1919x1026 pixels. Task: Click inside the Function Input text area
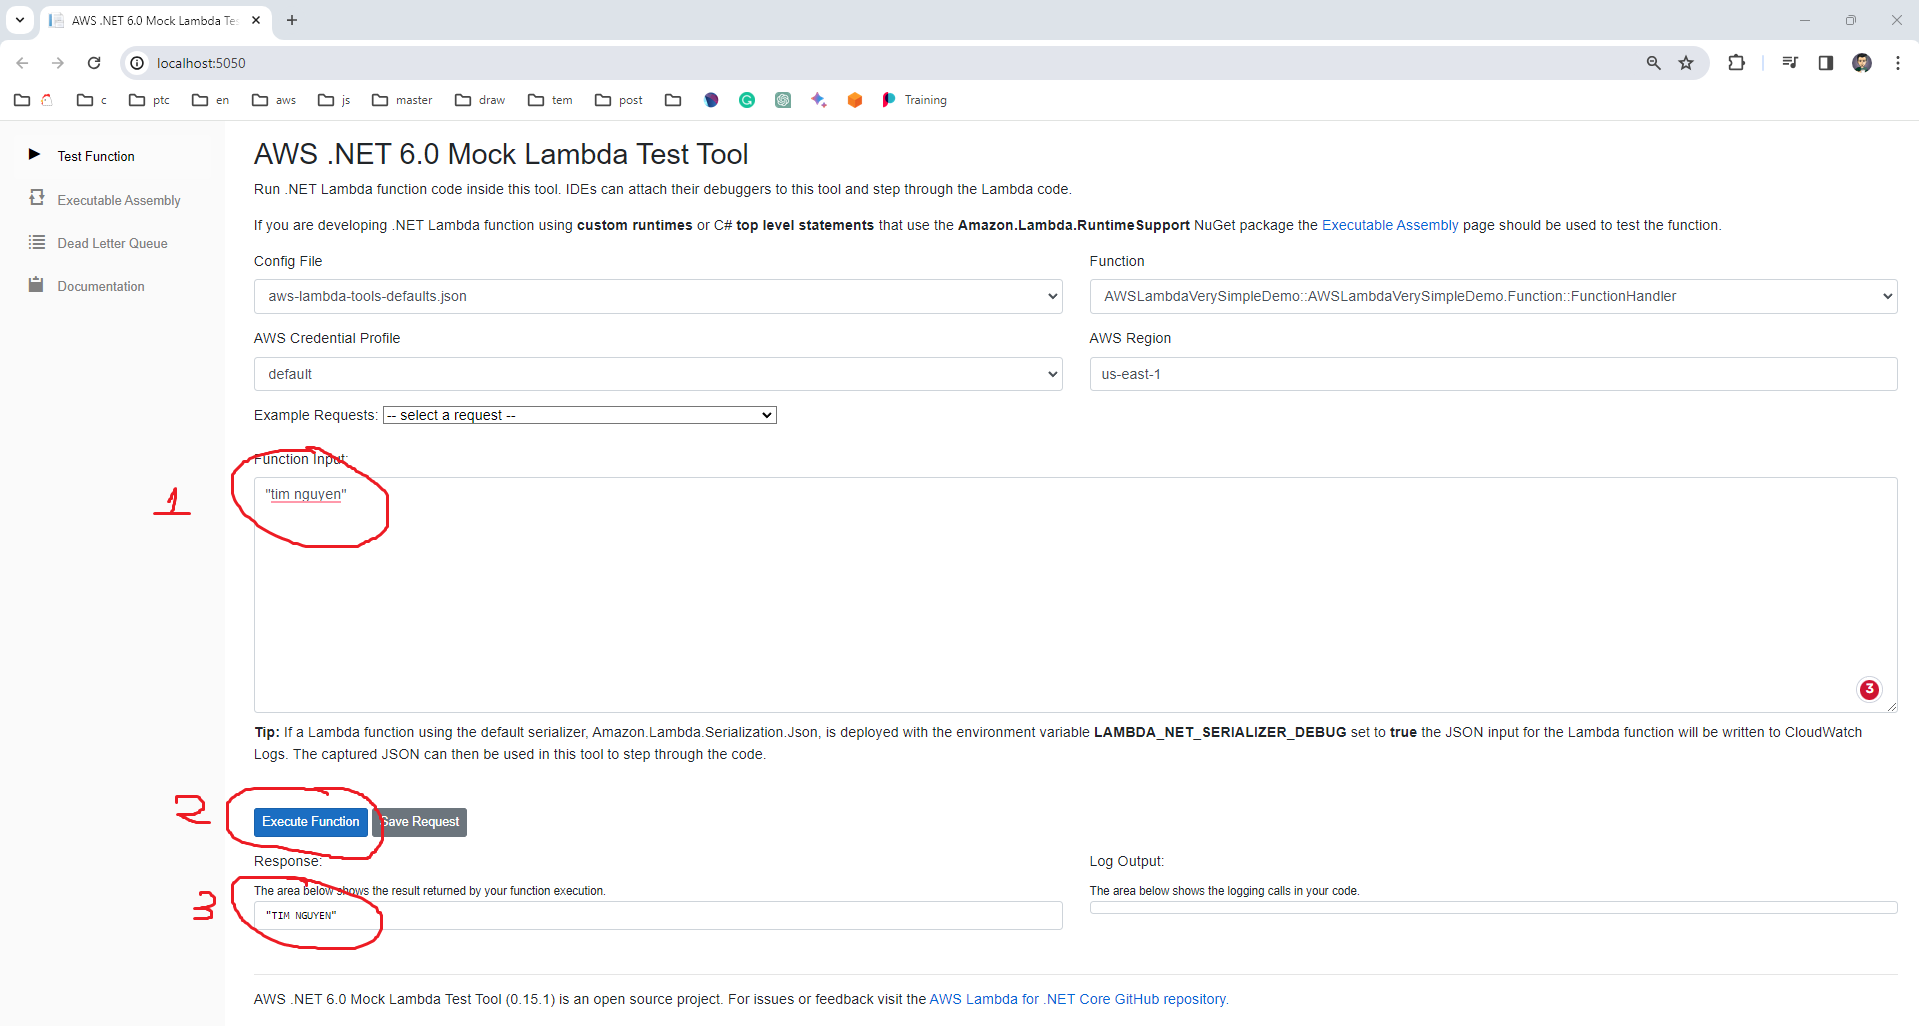pyautogui.click(x=1075, y=595)
